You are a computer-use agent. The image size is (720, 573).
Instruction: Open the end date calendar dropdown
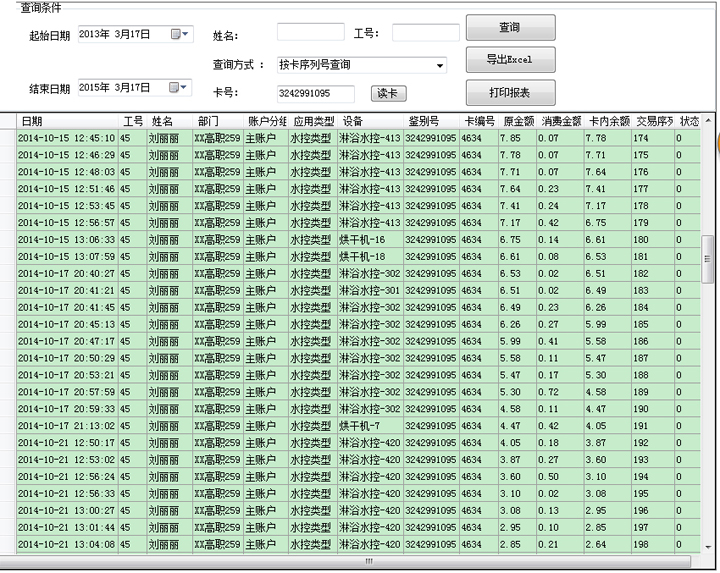pyautogui.click(x=179, y=88)
